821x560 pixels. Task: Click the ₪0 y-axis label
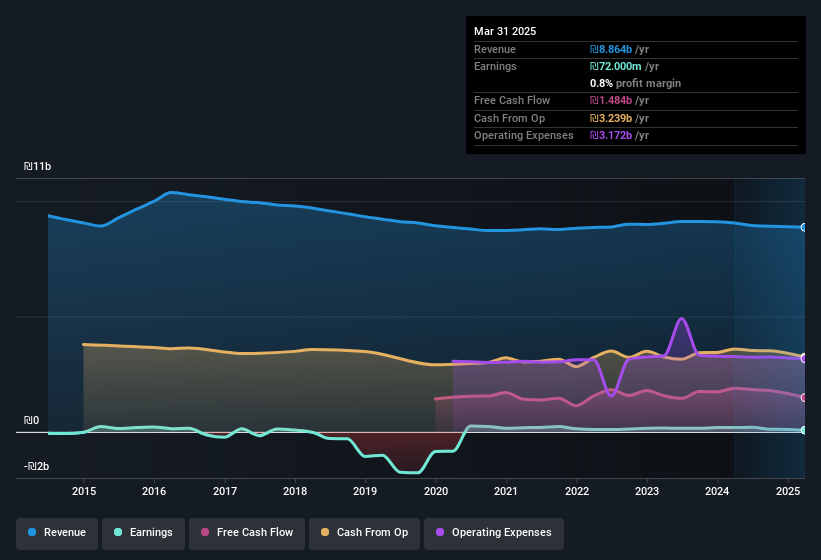(x=31, y=420)
